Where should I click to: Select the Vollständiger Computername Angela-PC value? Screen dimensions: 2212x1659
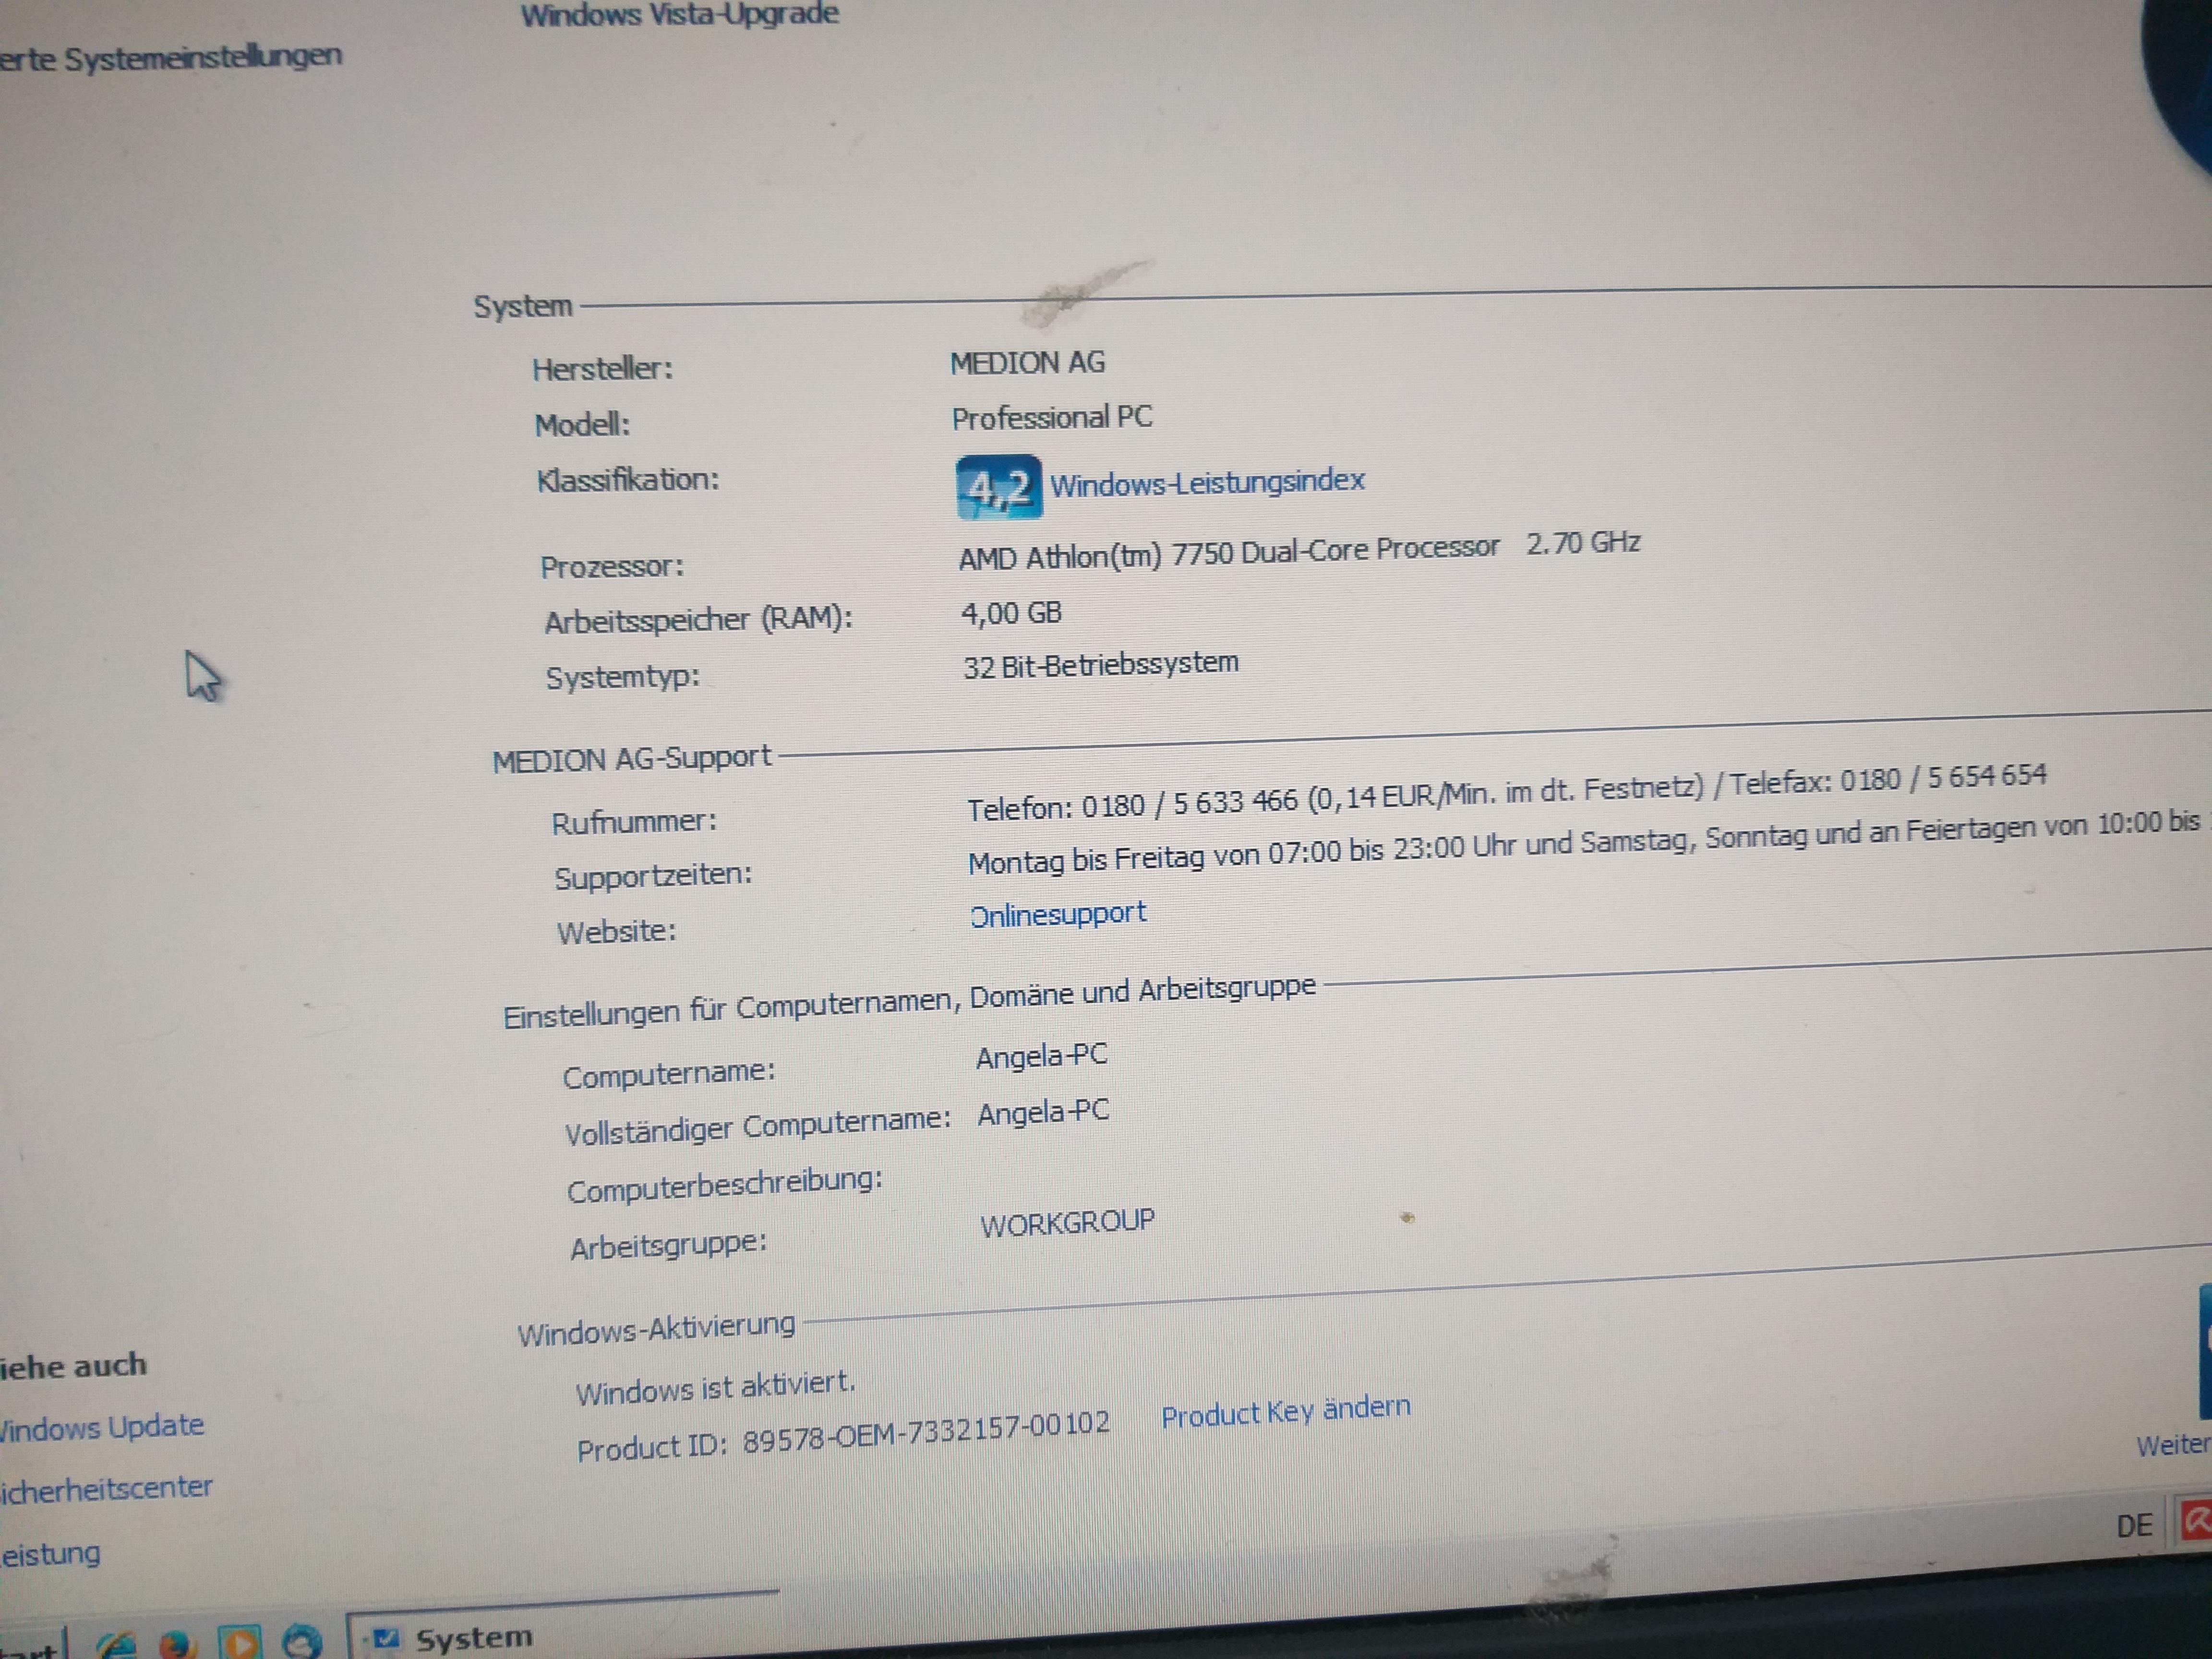[1043, 1112]
